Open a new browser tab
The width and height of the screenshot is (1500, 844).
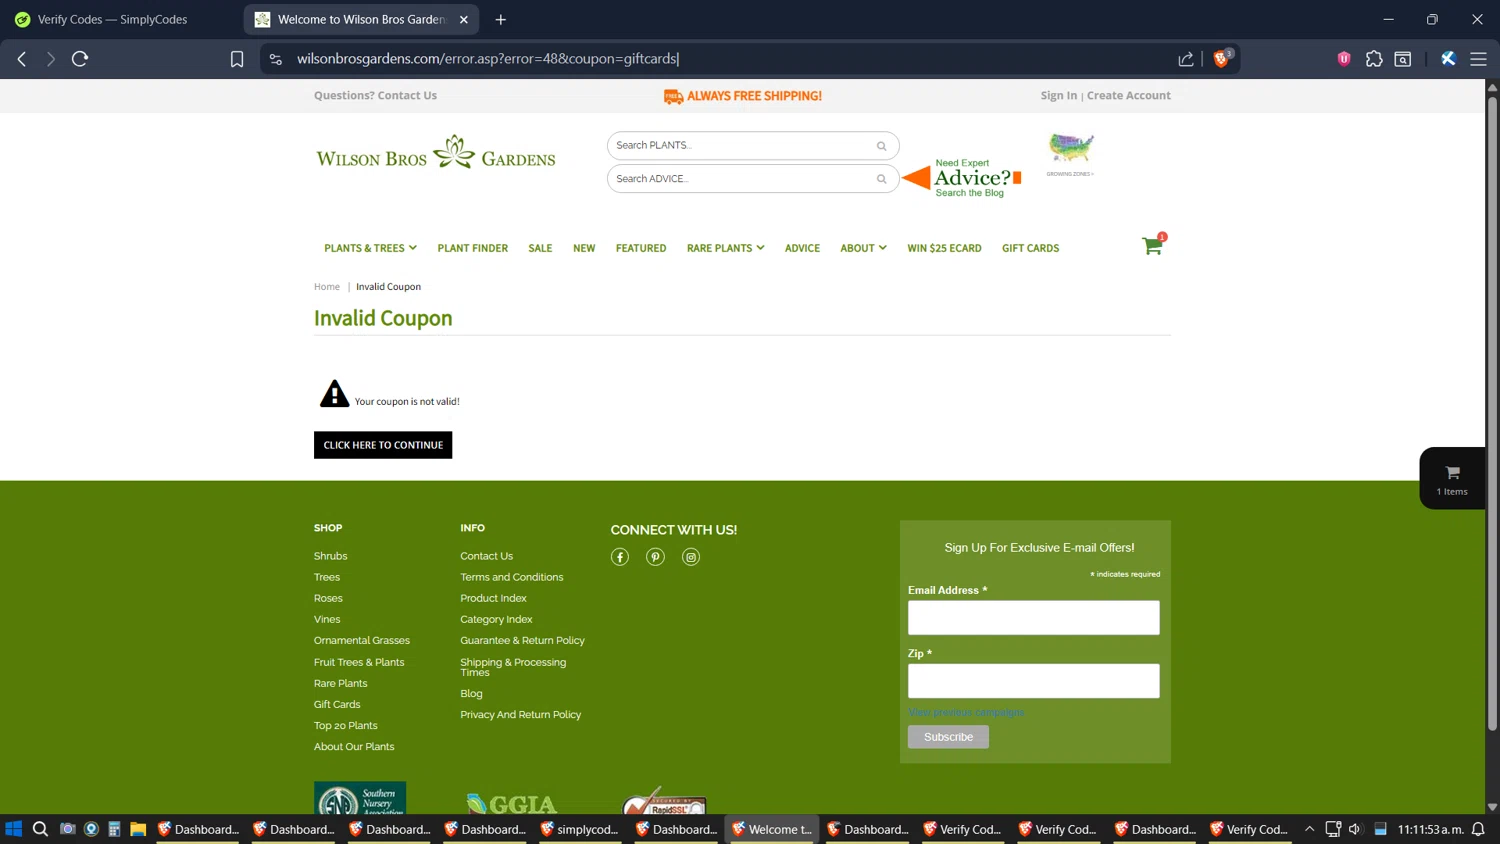(501, 19)
